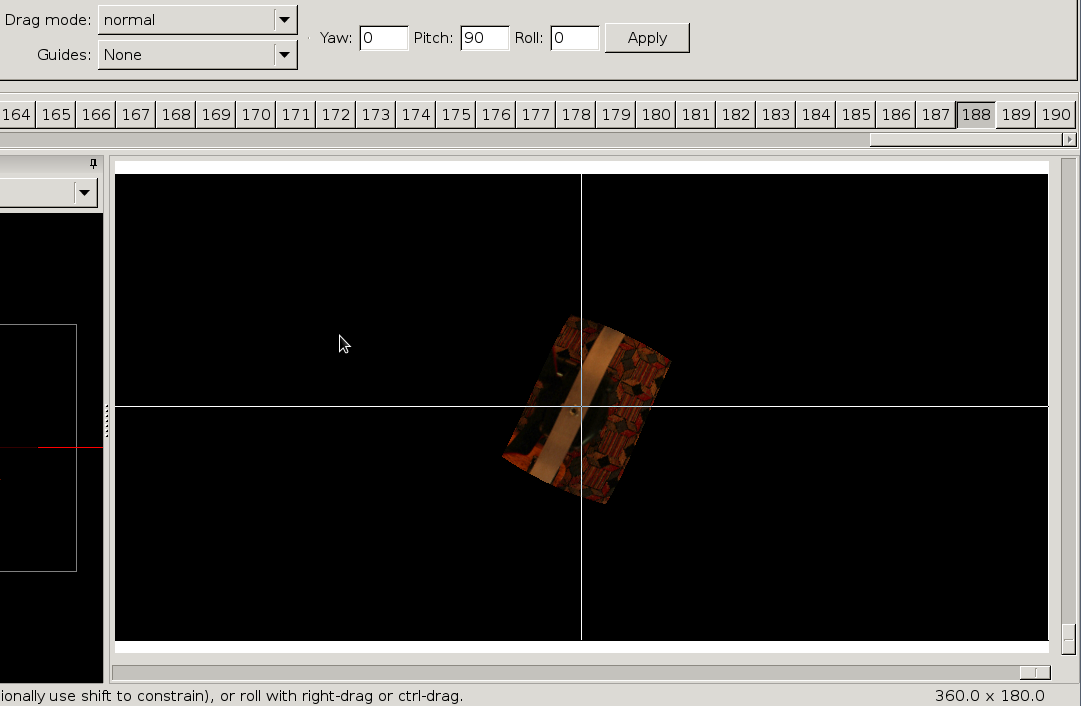
Task: Show image 183 in the preview
Action: 775,114
